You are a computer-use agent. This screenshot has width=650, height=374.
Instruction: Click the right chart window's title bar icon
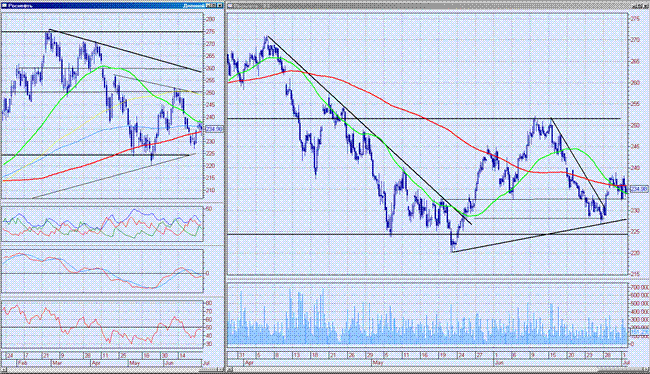(x=230, y=5)
